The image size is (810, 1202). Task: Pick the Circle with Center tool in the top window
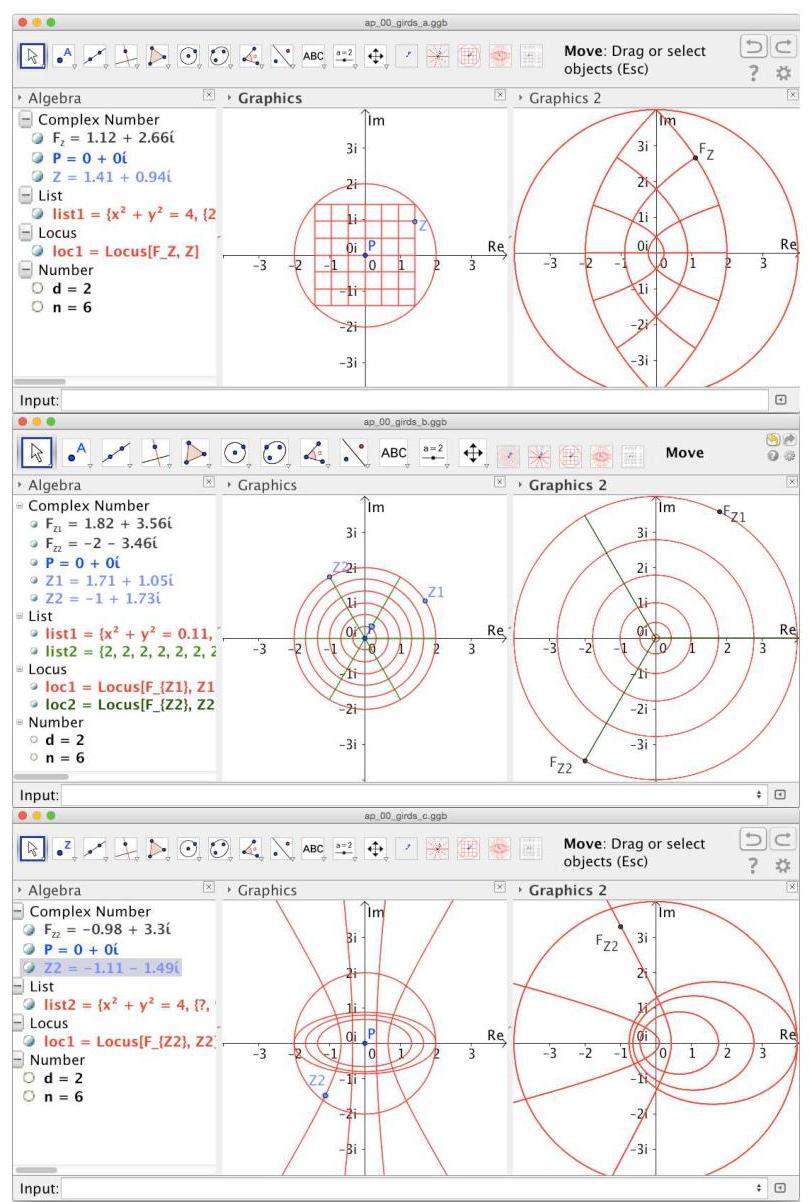(x=189, y=57)
